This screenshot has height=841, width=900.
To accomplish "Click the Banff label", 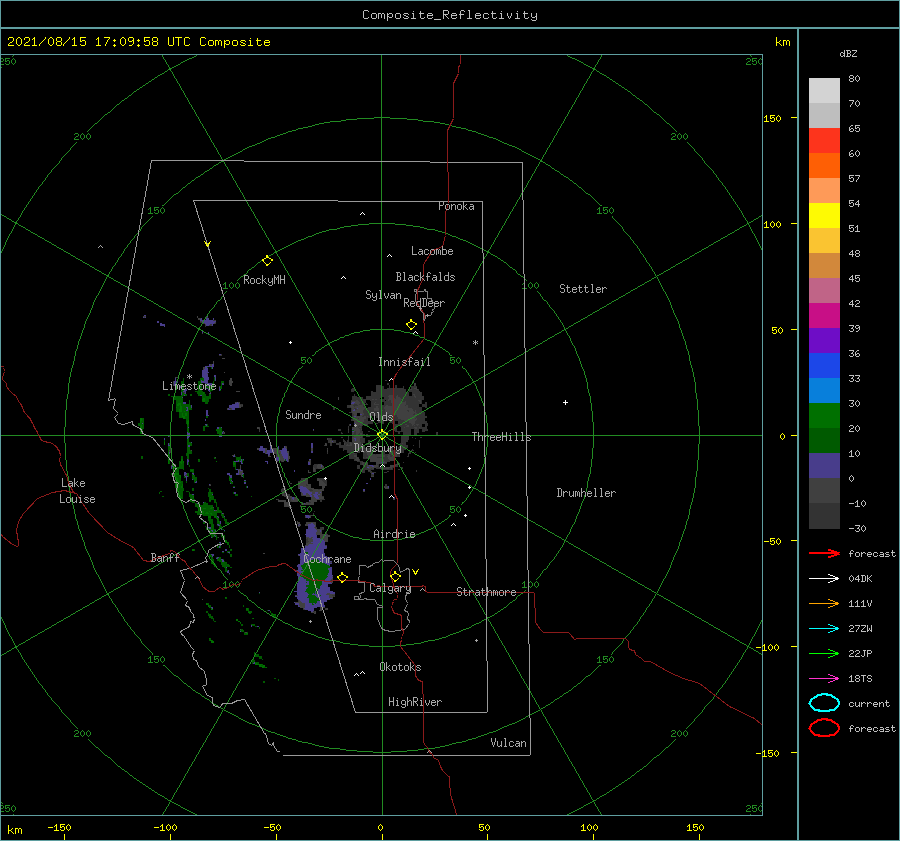I will [x=165, y=557].
